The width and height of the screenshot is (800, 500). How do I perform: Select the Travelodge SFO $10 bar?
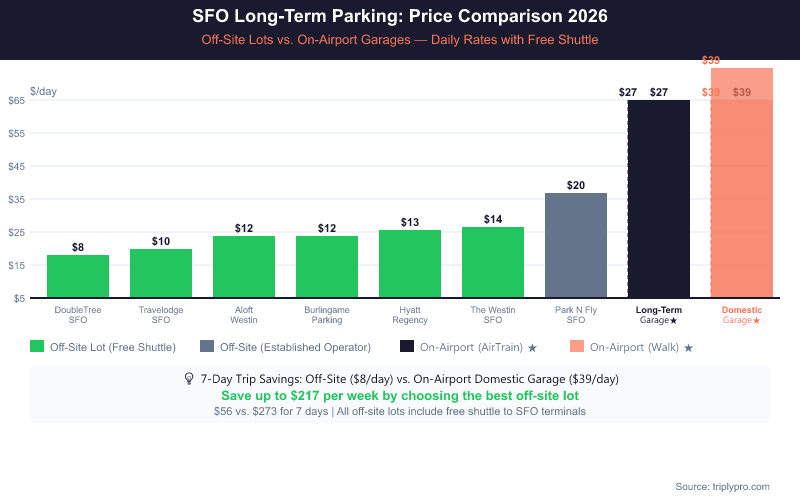tap(161, 273)
